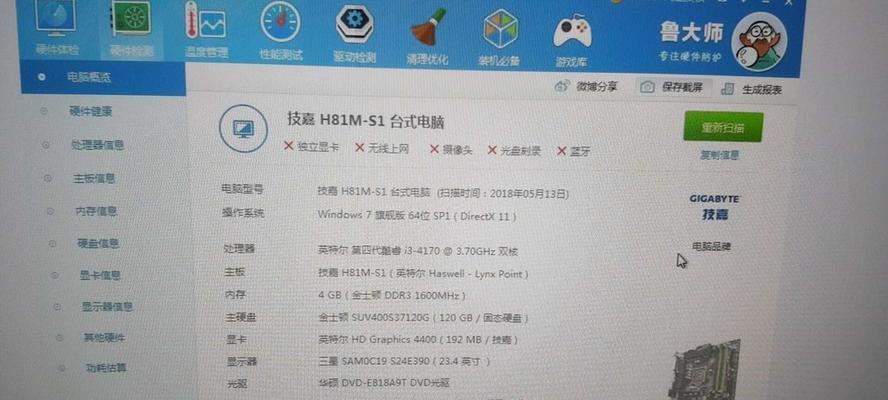The image size is (888, 400).
Task: Click the i3-4170 @ 3.70GHz processor value
Action: coord(418,250)
